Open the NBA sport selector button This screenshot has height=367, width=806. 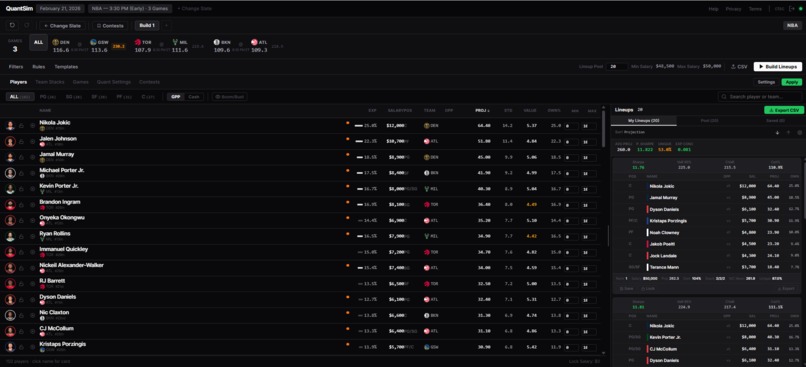[x=792, y=26]
